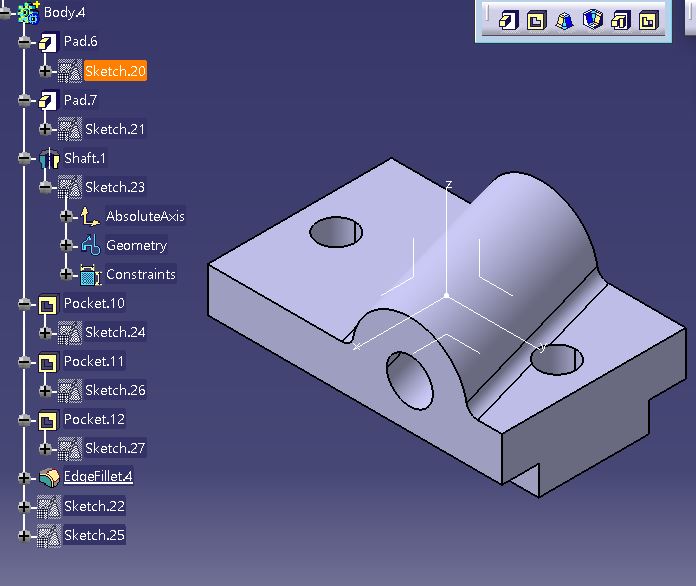Click the EdgeFillet.4 feature icon
Viewport: 696px width, 586px height.
[x=49, y=477]
